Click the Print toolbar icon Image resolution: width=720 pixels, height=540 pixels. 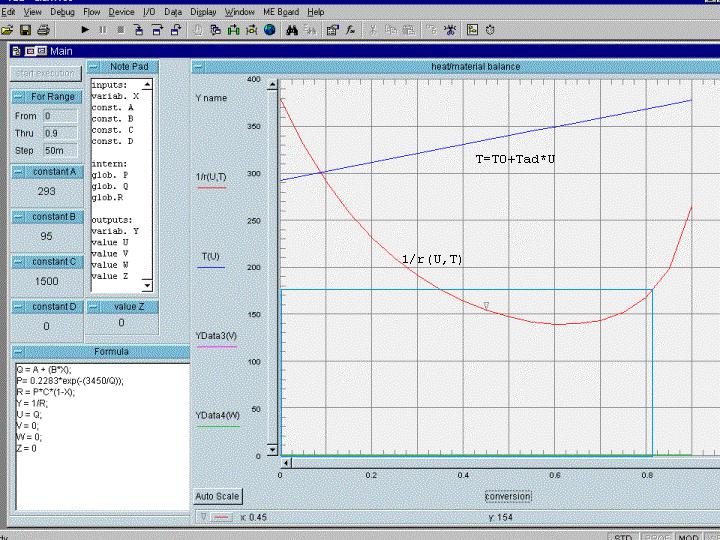coord(44,30)
